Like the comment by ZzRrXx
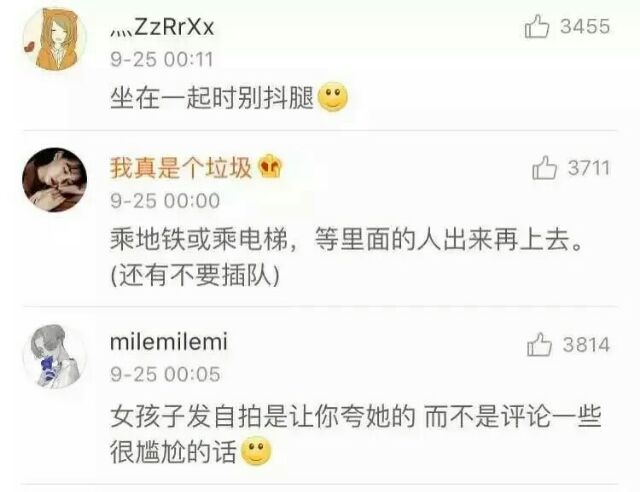Viewport: 640px width, 492px height. [537, 27]
